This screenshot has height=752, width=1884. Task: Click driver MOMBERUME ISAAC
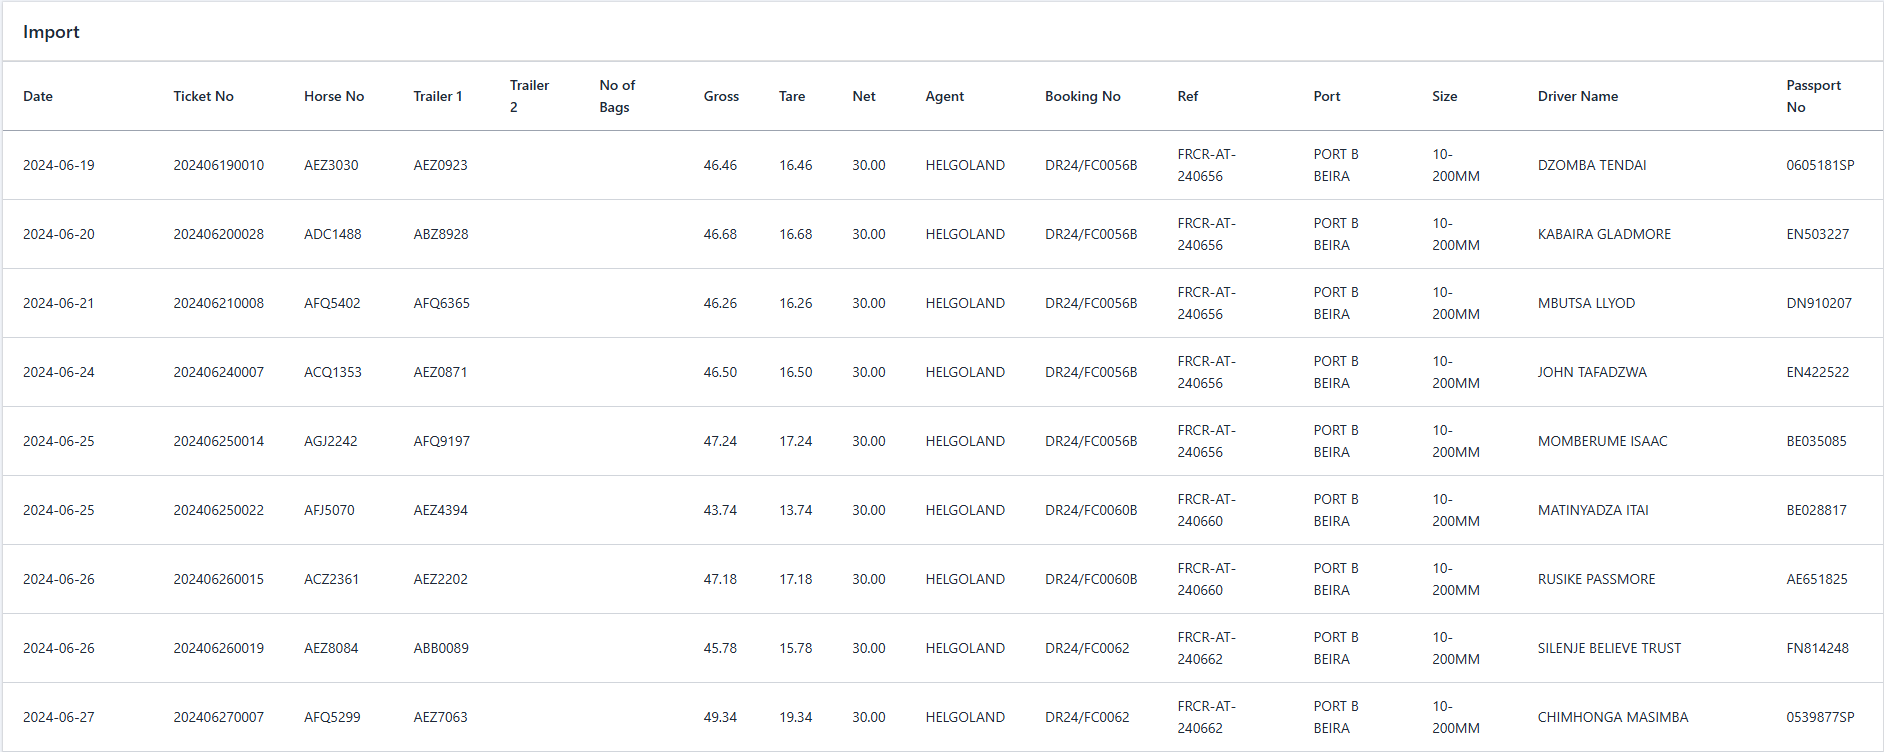click(x=1602, y=441)
